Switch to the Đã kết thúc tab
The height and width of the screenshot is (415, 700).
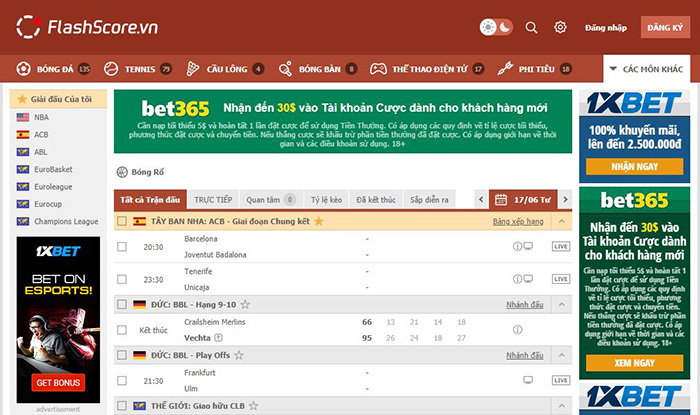pyautogui.click(x=376, y=200)
